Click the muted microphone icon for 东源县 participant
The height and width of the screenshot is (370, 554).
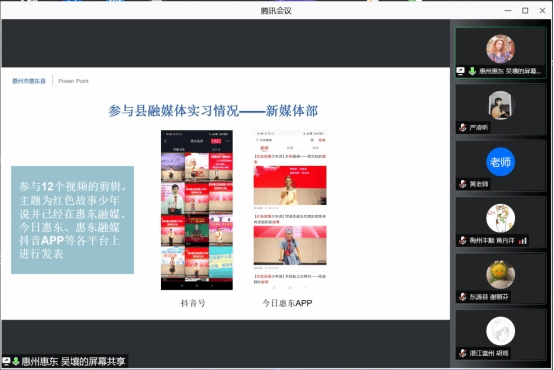[x=462, y=297]
